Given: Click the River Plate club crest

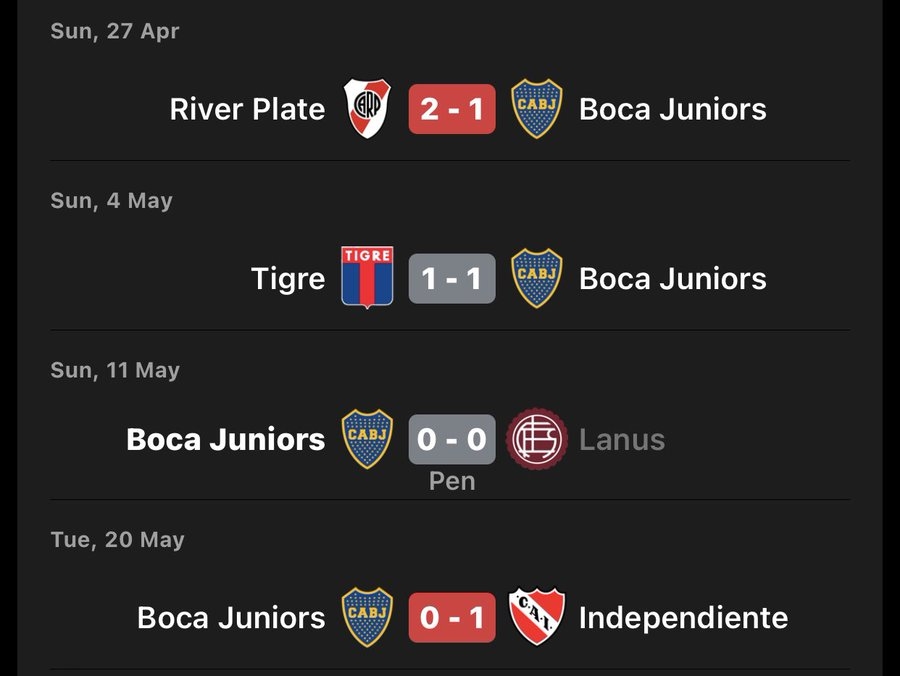Looking at the screenshot, I should pos(367,108).
